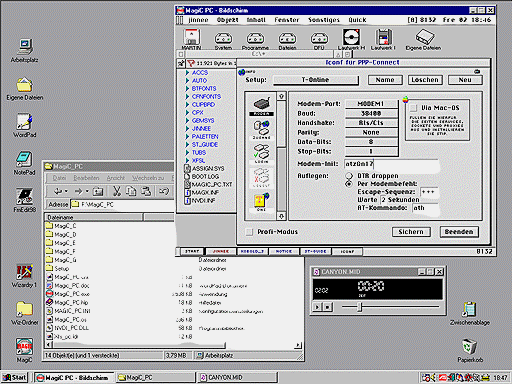The image size is (512, 384).
Task: Click the Escape-Sequenz input field
Action: click(x=429, y=192)
